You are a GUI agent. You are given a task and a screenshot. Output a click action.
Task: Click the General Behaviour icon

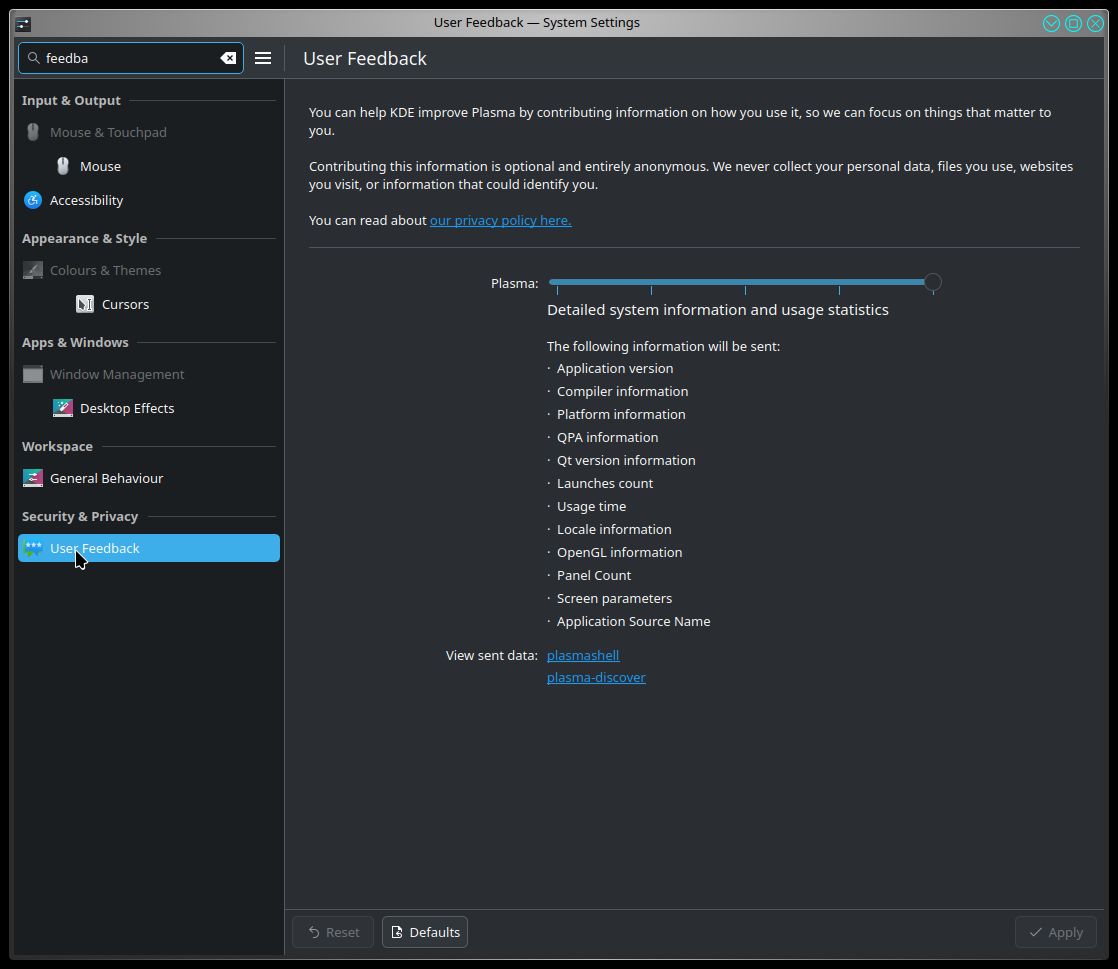[x=33, y=478]
